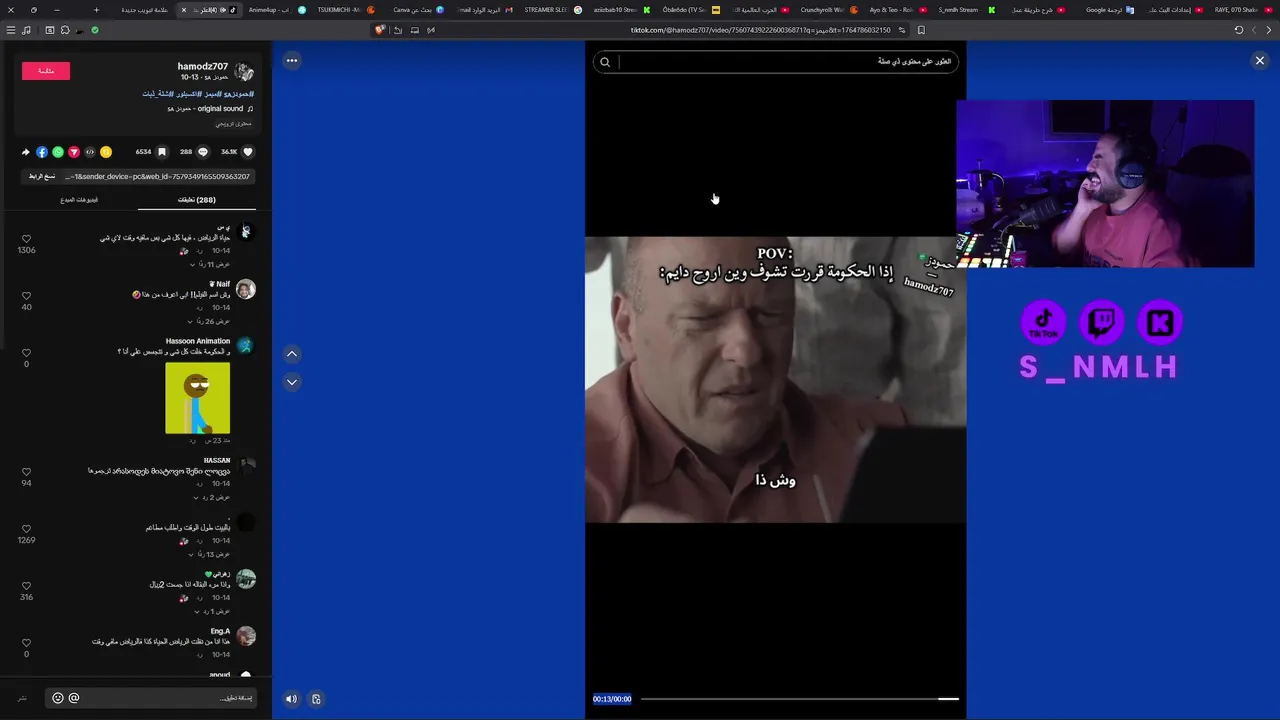
Task: Click the red Follow button
Action: (x=46, y=71)
